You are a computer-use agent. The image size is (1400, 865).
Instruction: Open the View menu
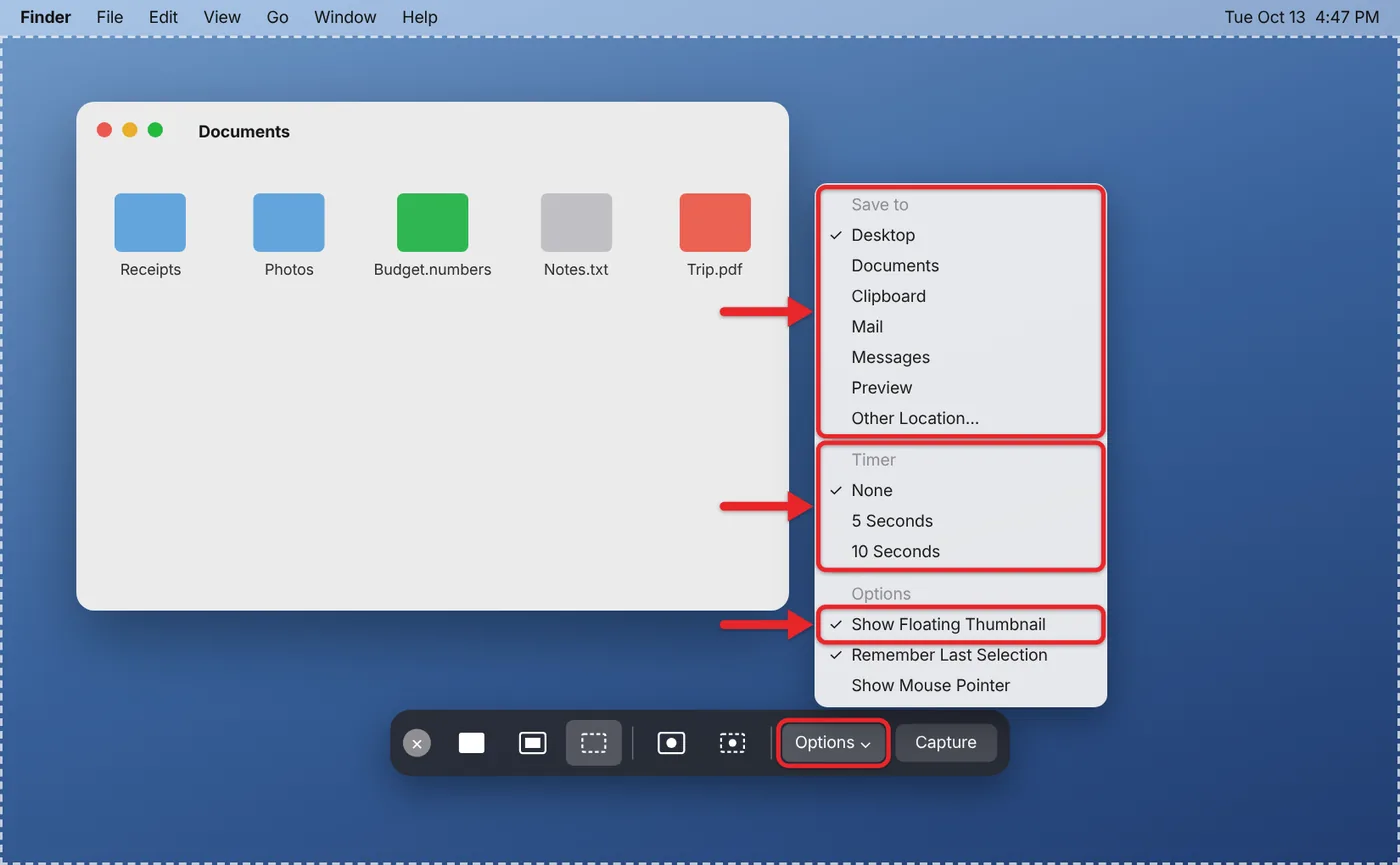[x=222, y=17]
